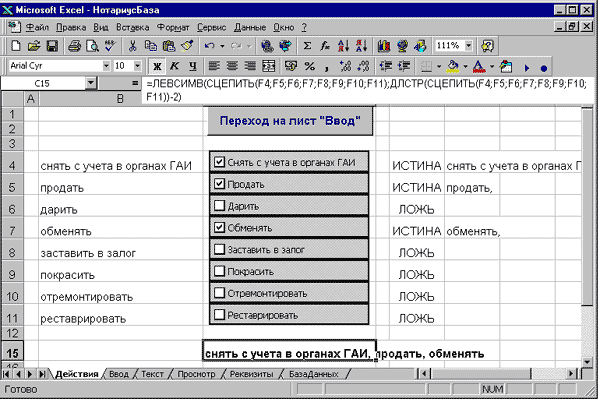This screenshot has height=402, width=600.
Task: Switch to the Просмотр sheet tab
Action: [x=196, y=374]
